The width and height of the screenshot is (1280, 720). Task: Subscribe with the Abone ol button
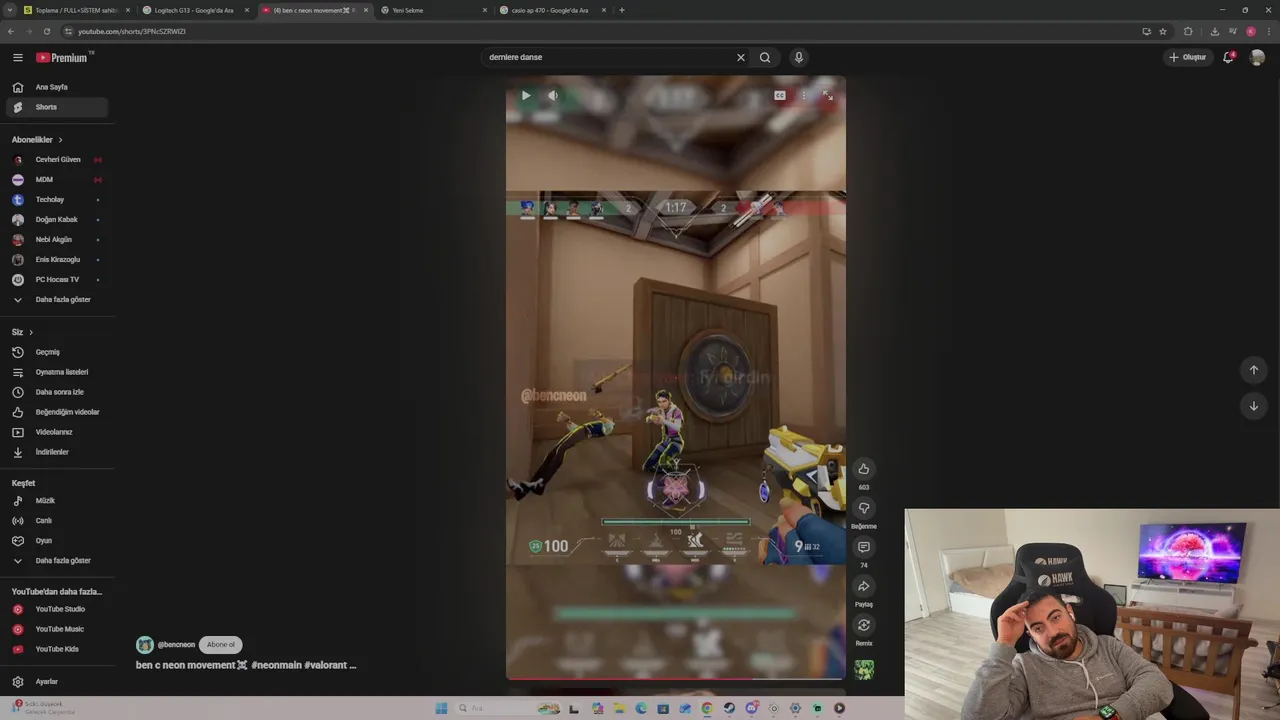click(x=221, y=645)
